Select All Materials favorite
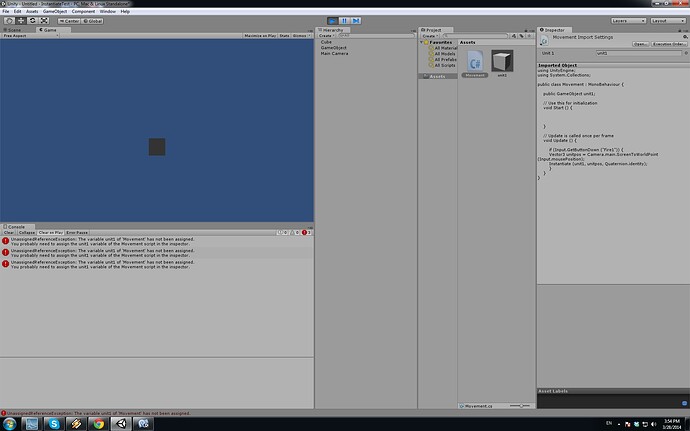 tap(443, 48)
